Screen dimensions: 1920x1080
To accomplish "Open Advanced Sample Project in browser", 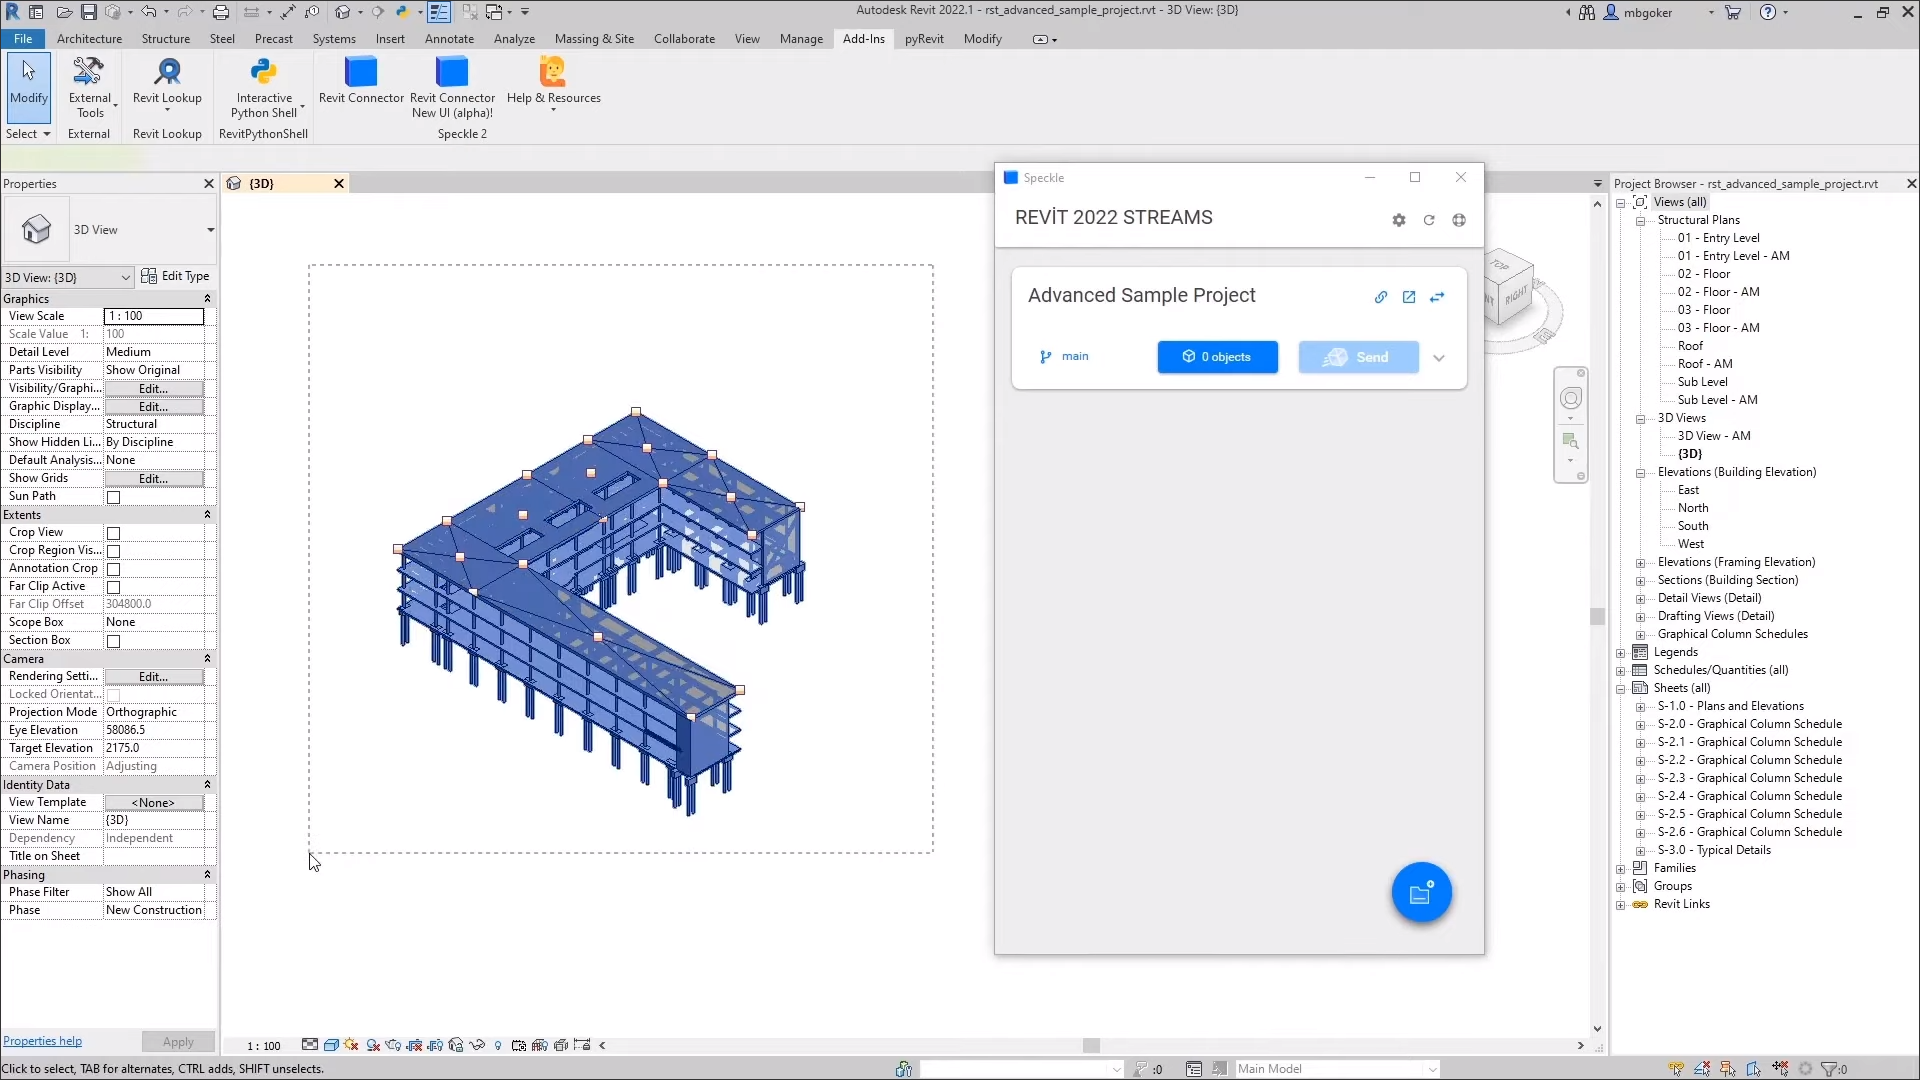I will click(1409, 297).
